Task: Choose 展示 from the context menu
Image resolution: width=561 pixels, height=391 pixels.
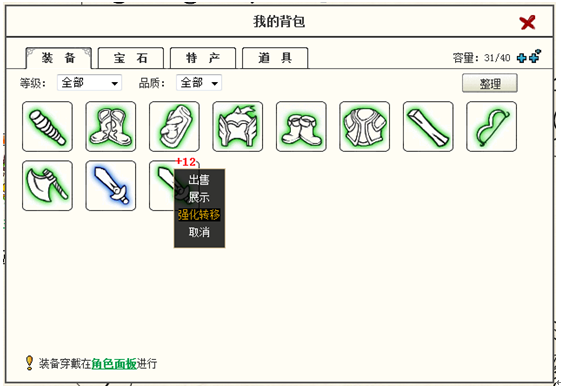Action: click(x=199, y=197)
